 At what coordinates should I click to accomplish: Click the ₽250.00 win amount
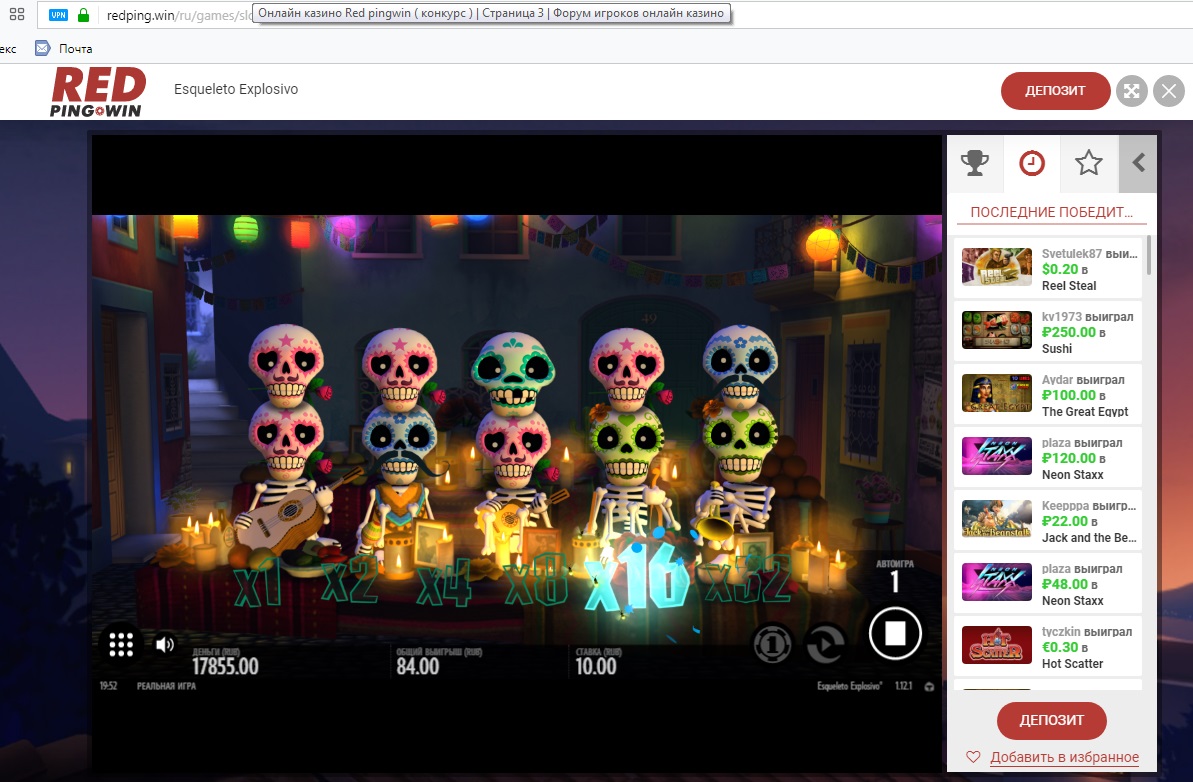point(1068,332)
